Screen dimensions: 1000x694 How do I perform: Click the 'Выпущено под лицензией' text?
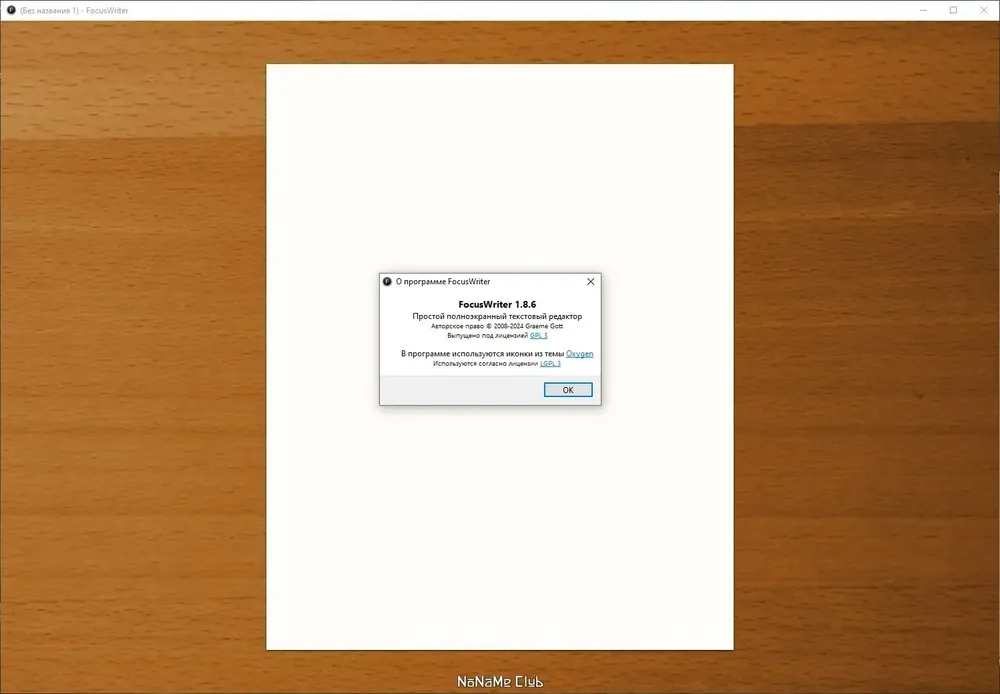pos(487,336)
